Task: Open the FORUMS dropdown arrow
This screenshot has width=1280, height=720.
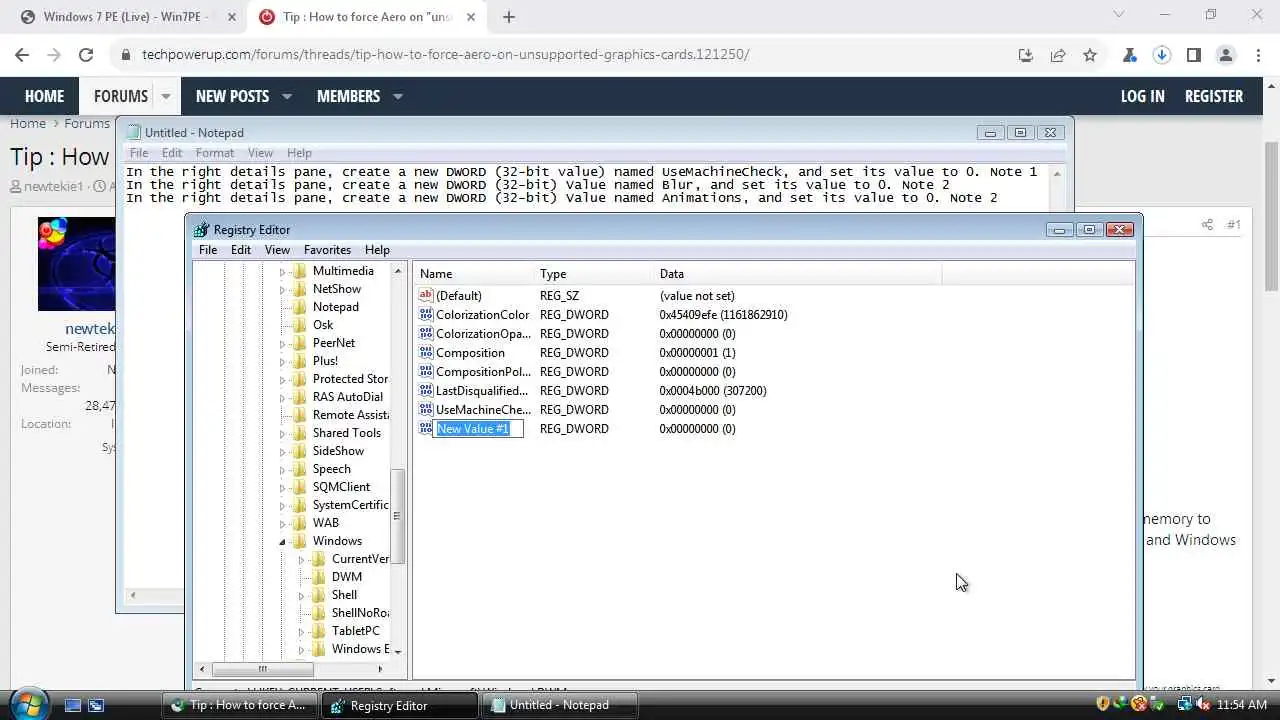Action: [166, 96]
